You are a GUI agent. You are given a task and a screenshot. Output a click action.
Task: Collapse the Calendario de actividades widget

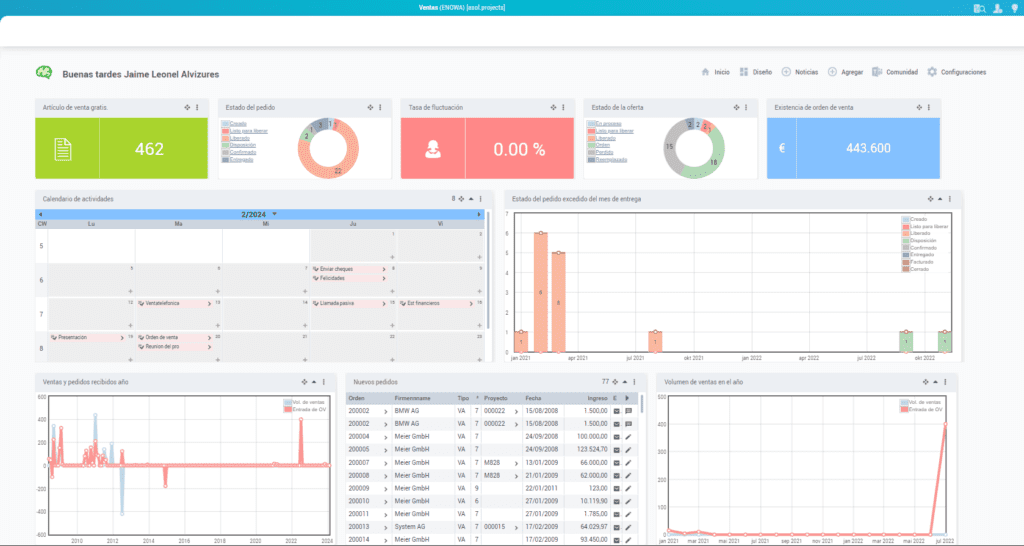click(471, 199)
